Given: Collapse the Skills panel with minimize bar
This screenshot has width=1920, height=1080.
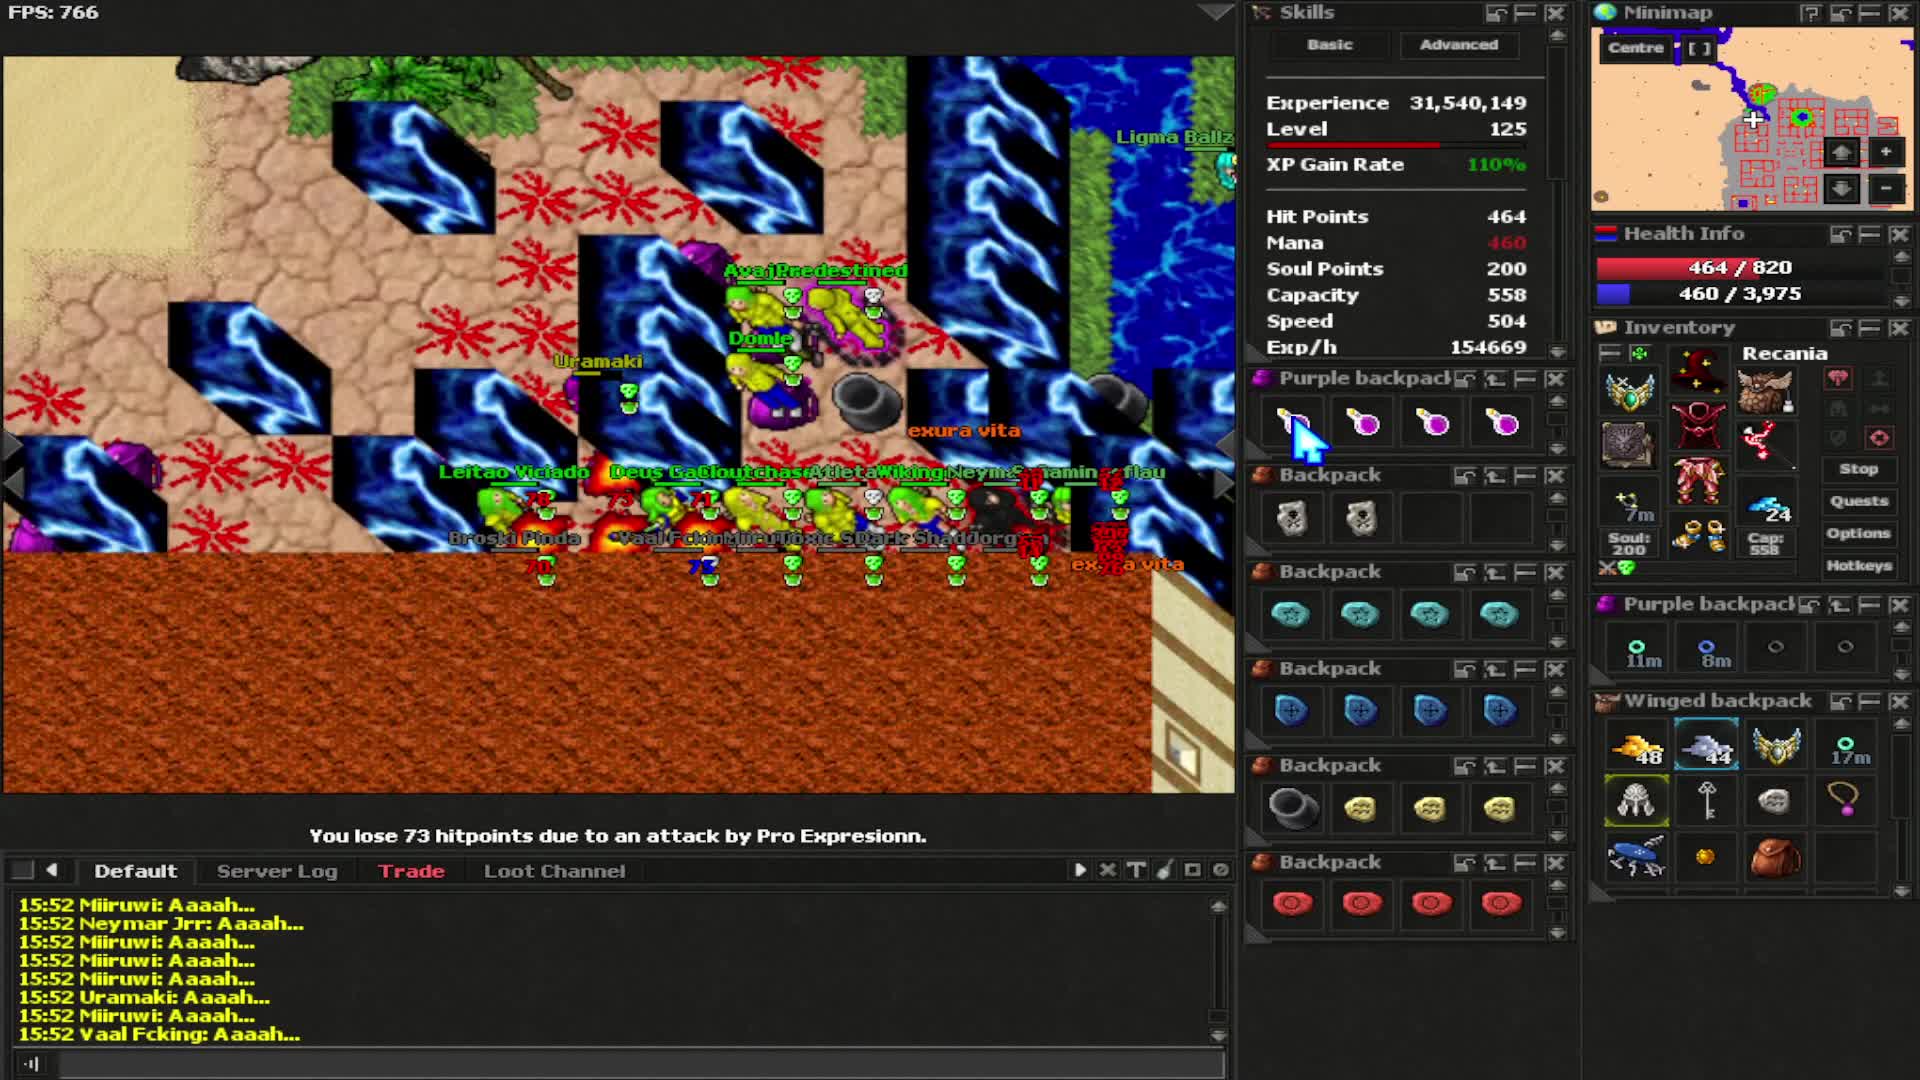Looking at the screenshot, I should point(1525,13).
